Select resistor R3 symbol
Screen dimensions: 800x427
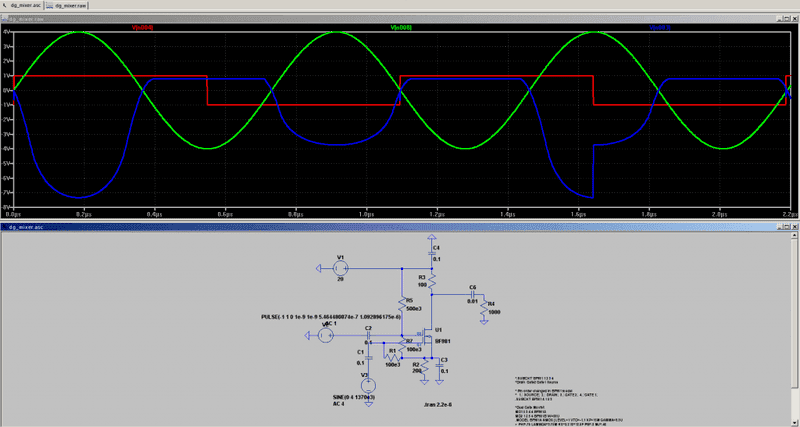pyautogui.click(x=431, y=282)
